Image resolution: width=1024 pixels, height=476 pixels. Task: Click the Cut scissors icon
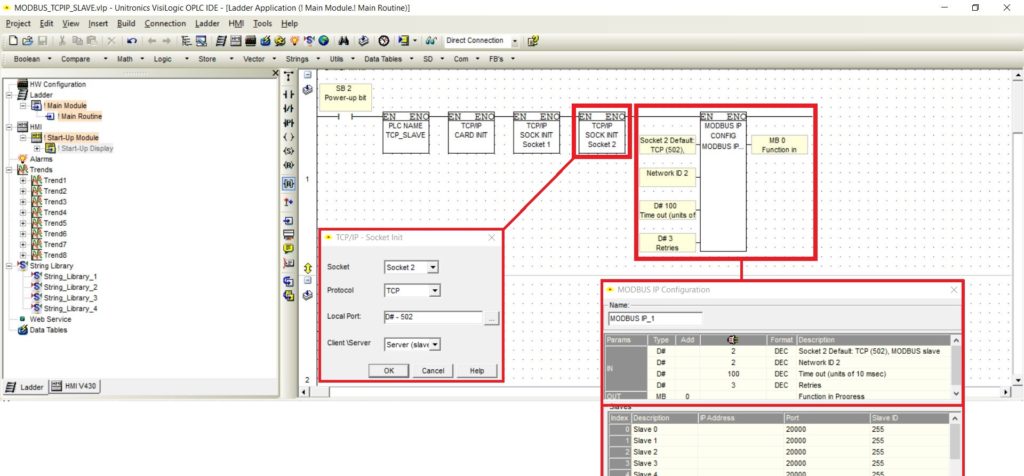(x=62, y=40)
